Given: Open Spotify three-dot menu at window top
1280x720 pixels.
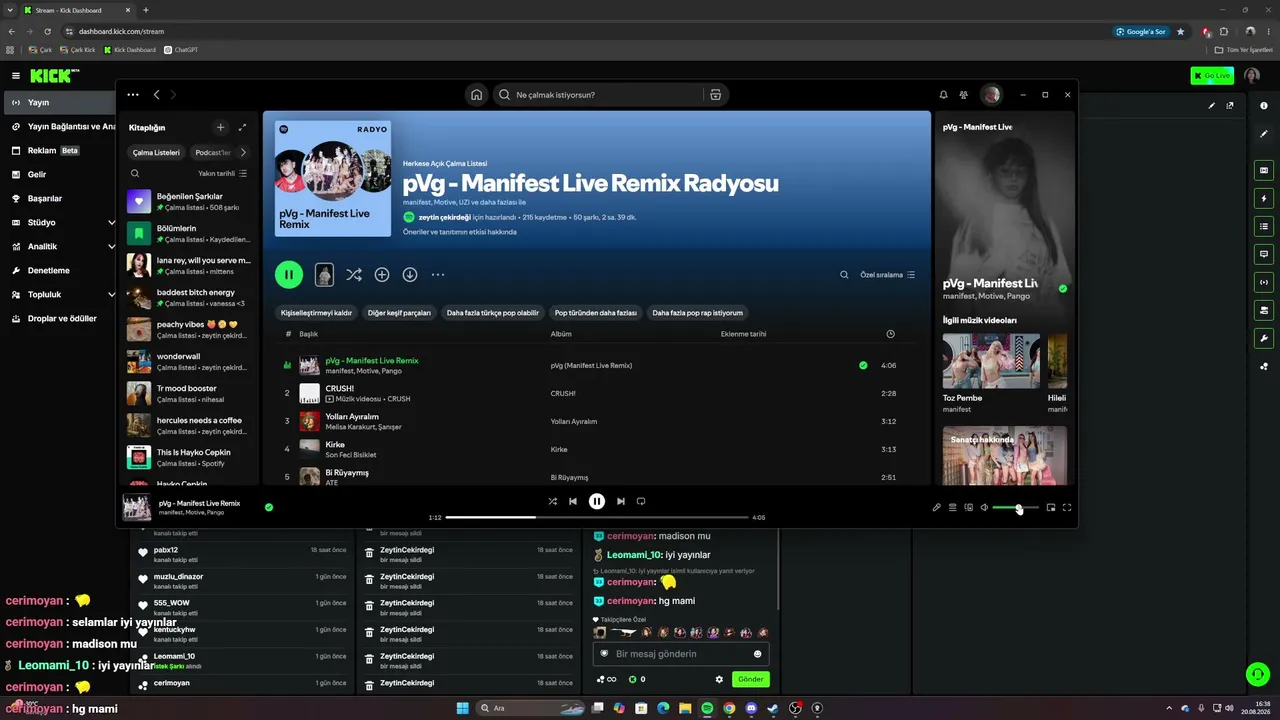Looking at the screenshot, I should (x=133, y=95).
